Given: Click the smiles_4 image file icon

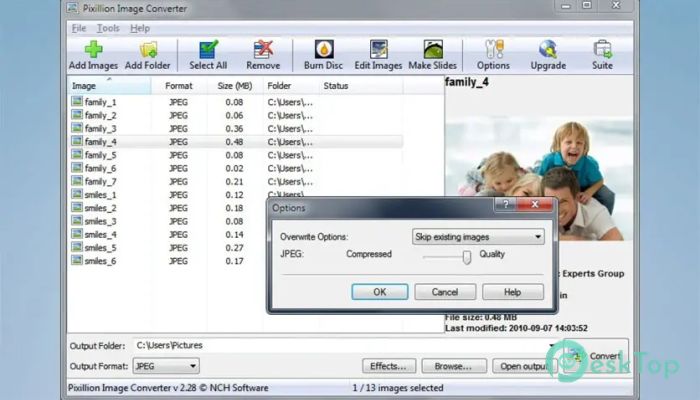Looking at the screenshot, I should click(77, 234).
